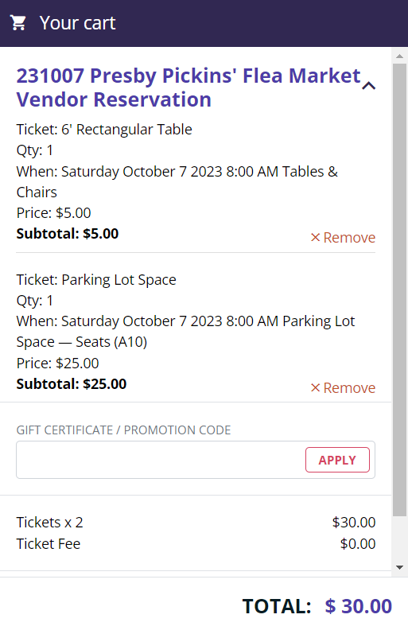Click the vertical scrollbar thumb
Screen dimensions: 408x630
400,289
